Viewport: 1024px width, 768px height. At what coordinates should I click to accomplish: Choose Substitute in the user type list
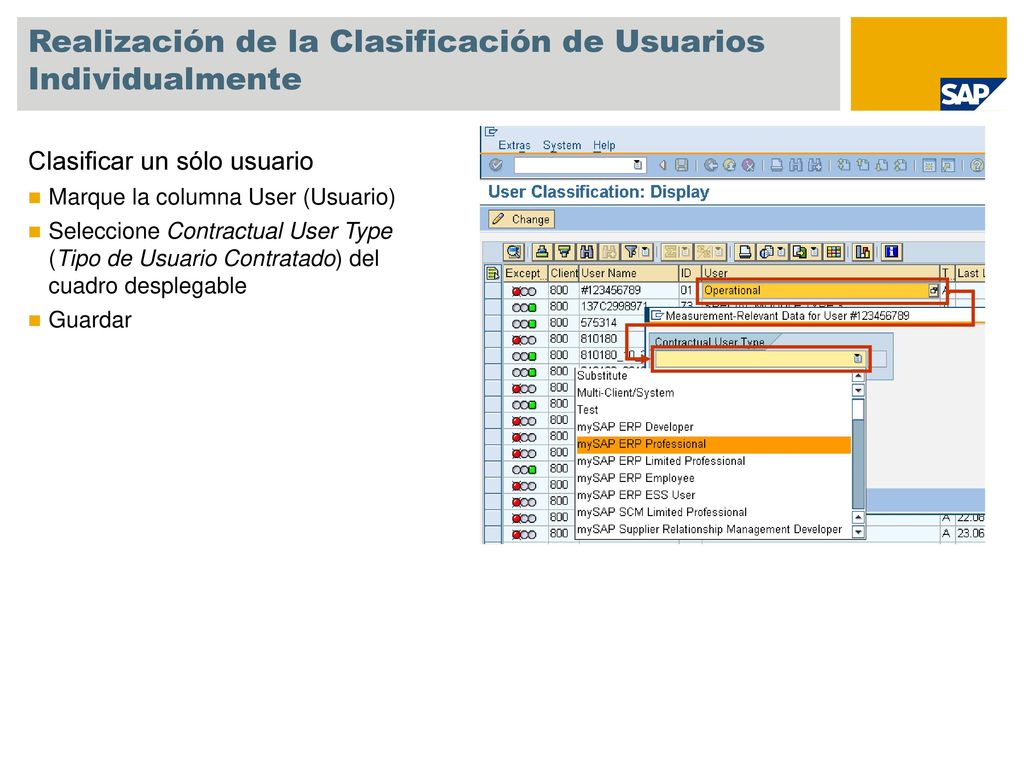coord(714,376)
